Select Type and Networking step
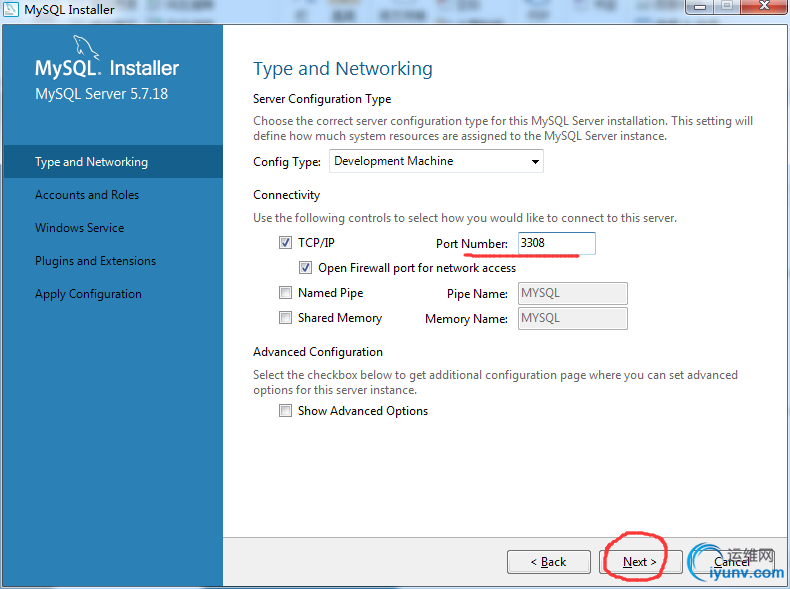 pyautogui.click(x=113, y=162)
